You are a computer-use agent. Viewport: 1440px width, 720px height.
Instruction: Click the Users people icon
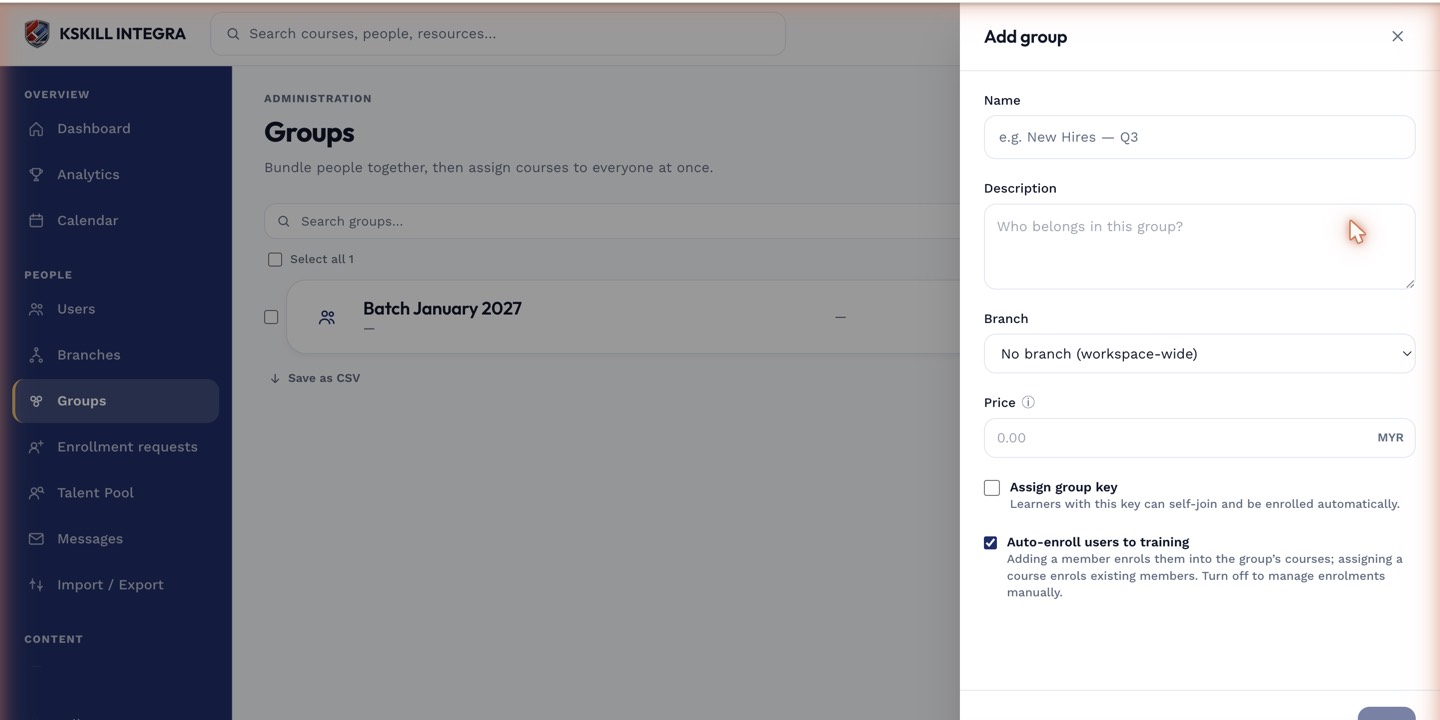pyautogui.click(x=36, y=309)
